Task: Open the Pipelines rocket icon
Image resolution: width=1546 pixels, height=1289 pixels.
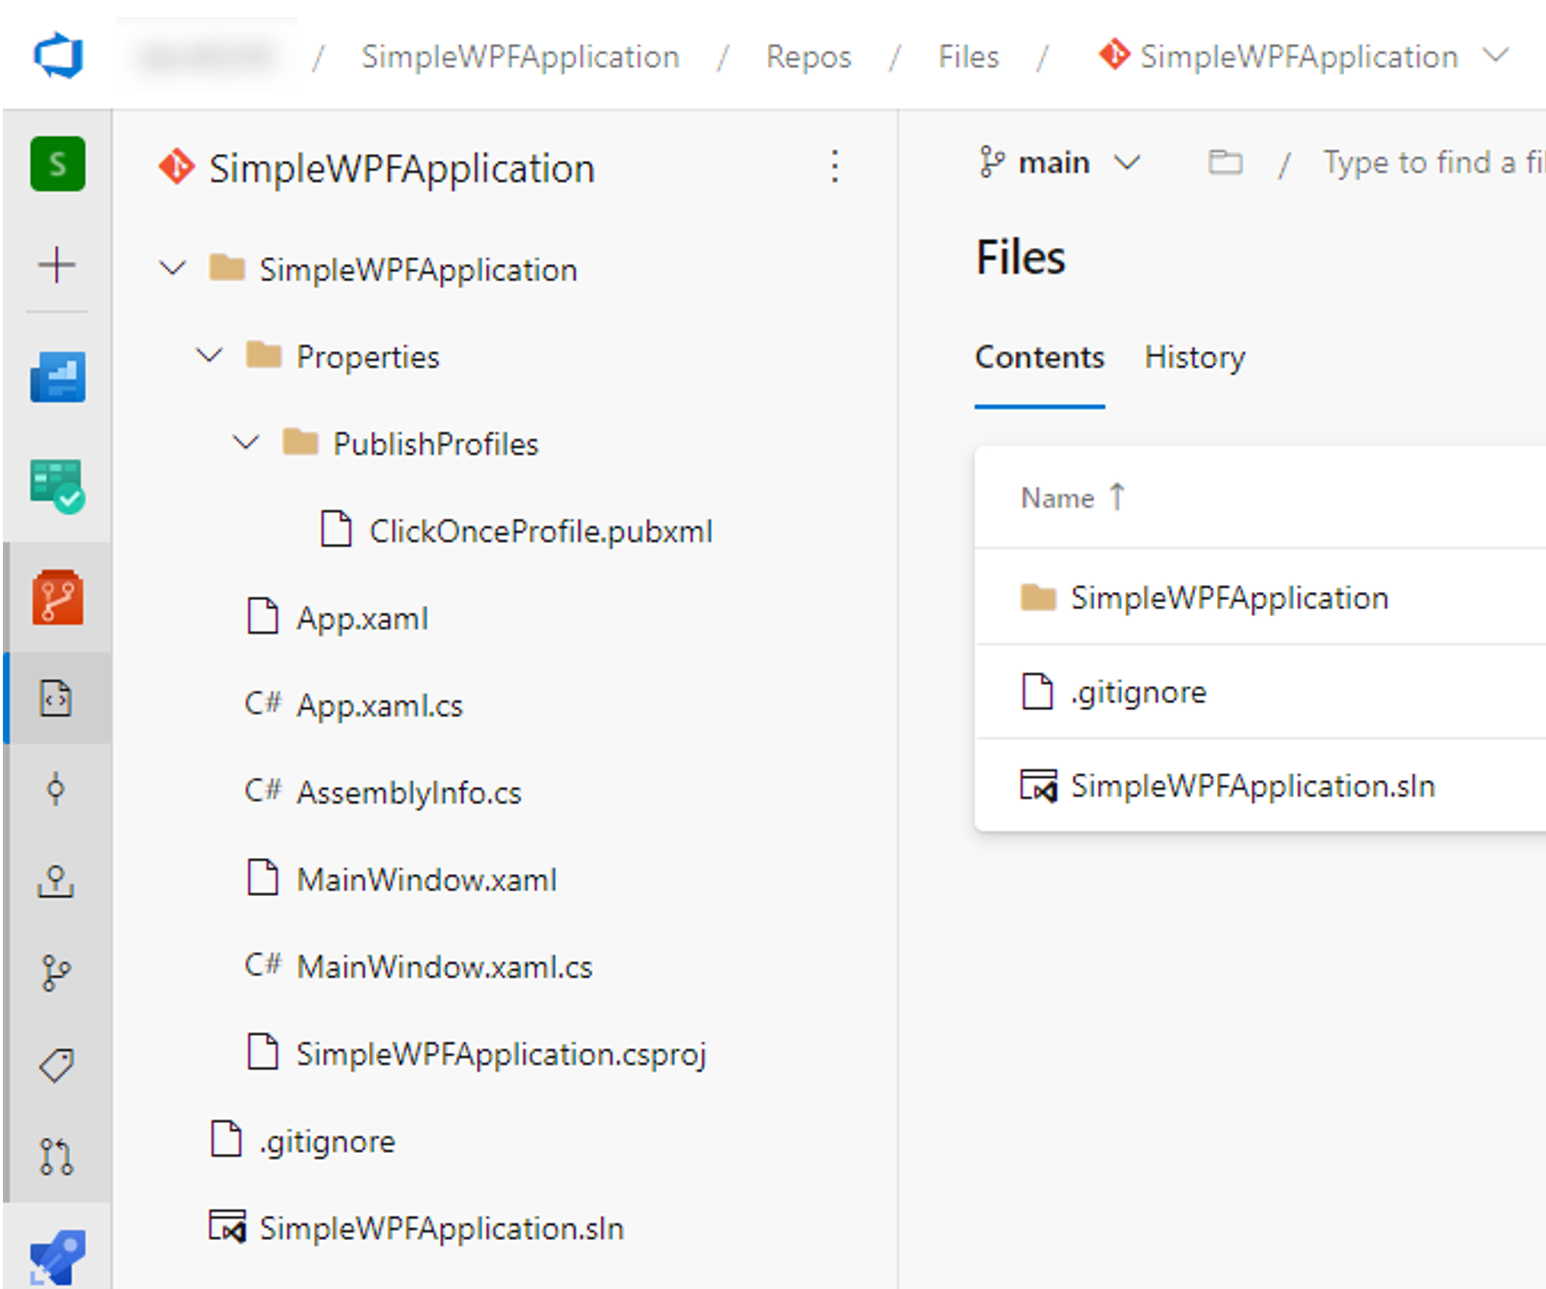Action: tap(58, 1256)
